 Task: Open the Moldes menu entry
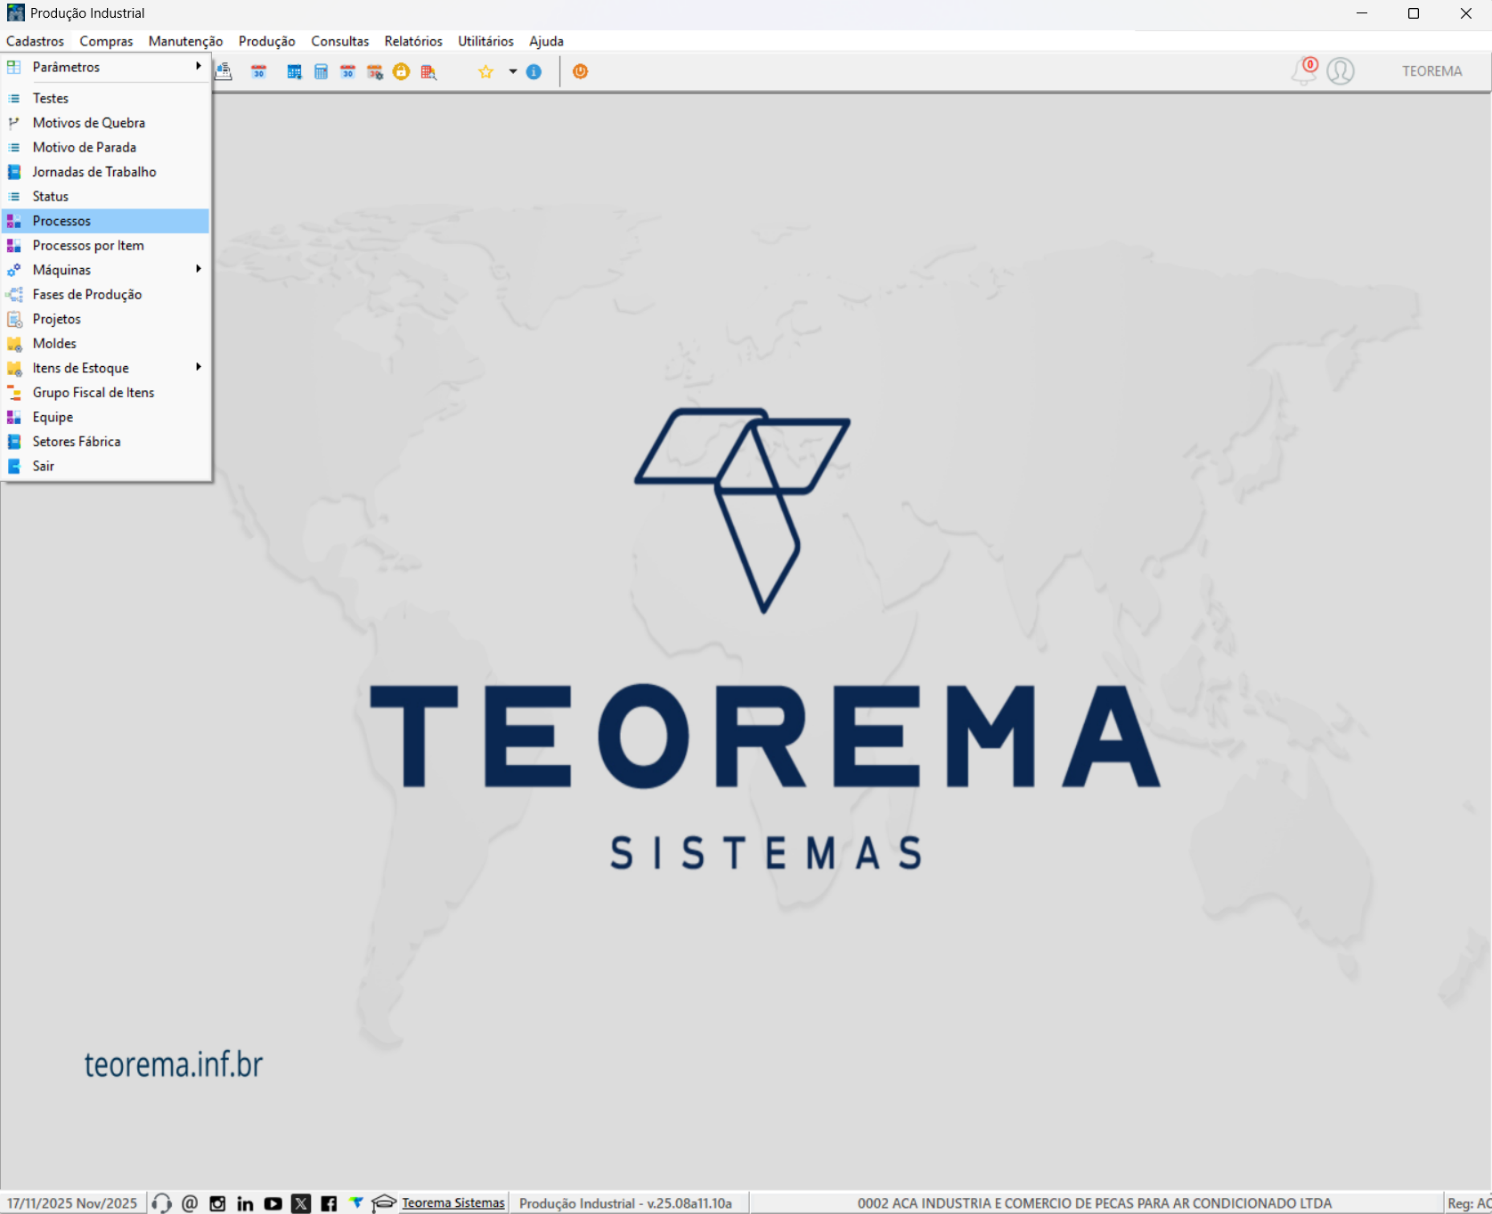pos(106,343)
